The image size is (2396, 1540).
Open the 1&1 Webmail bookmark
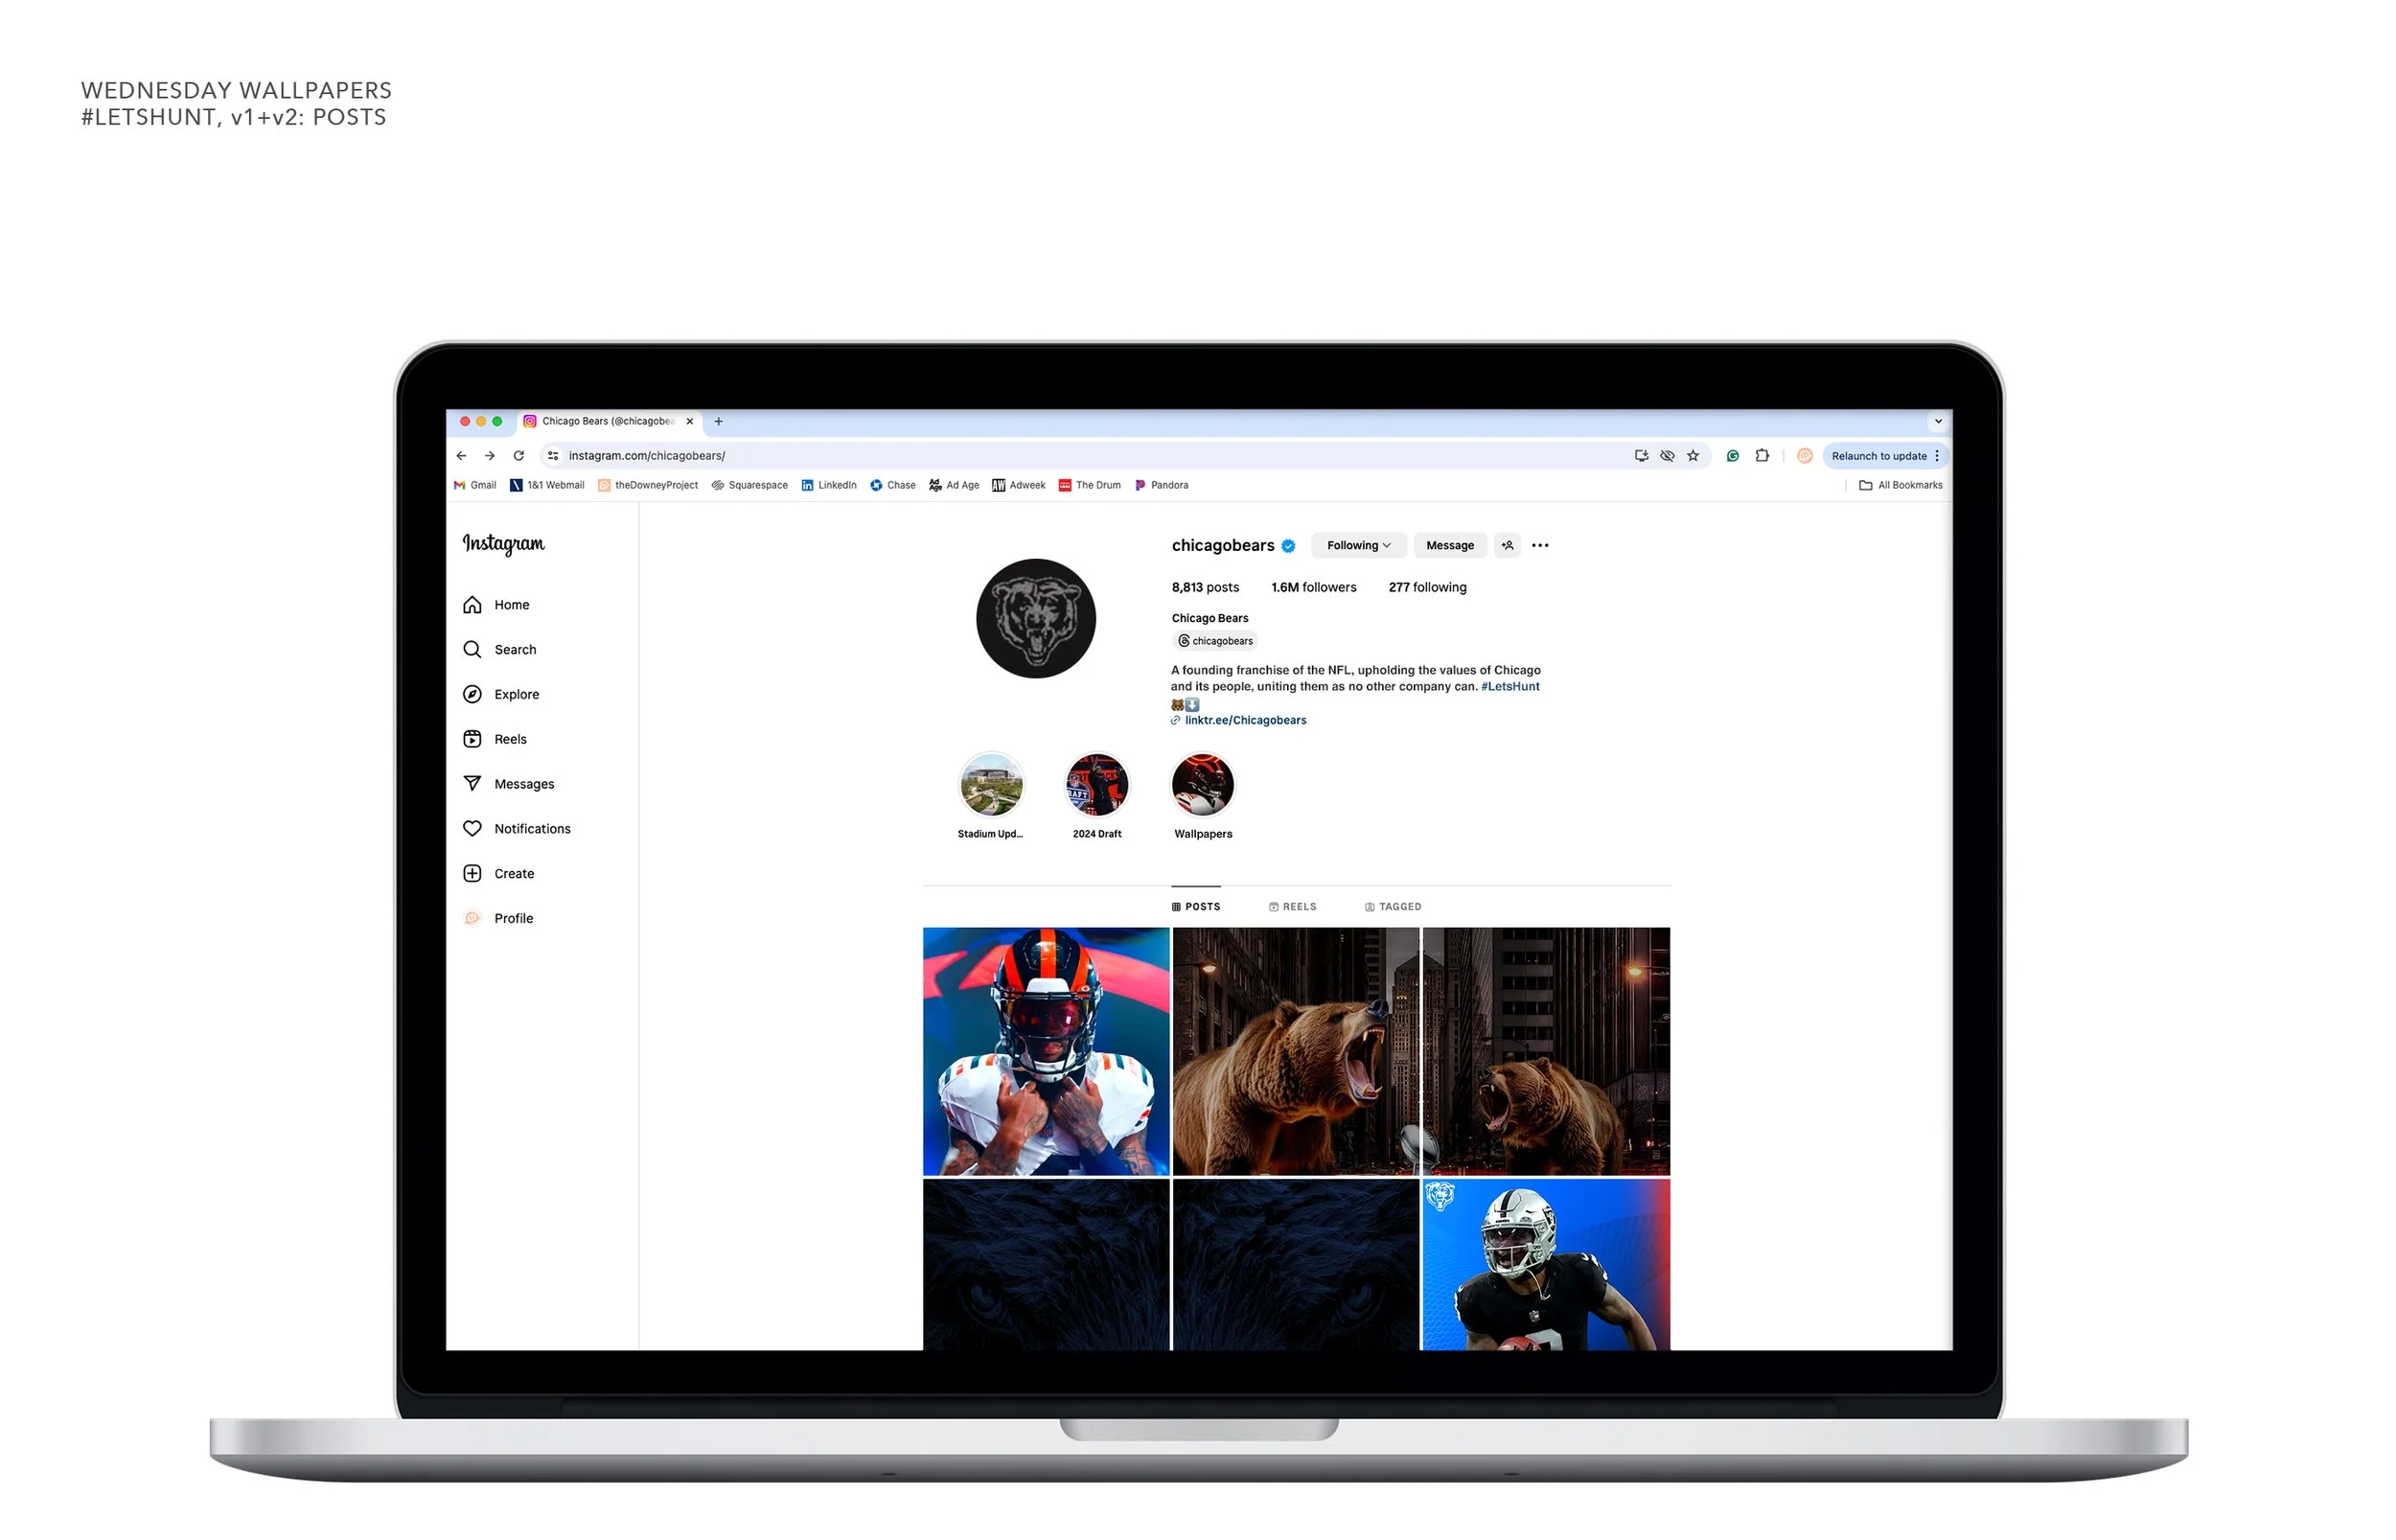547,486
